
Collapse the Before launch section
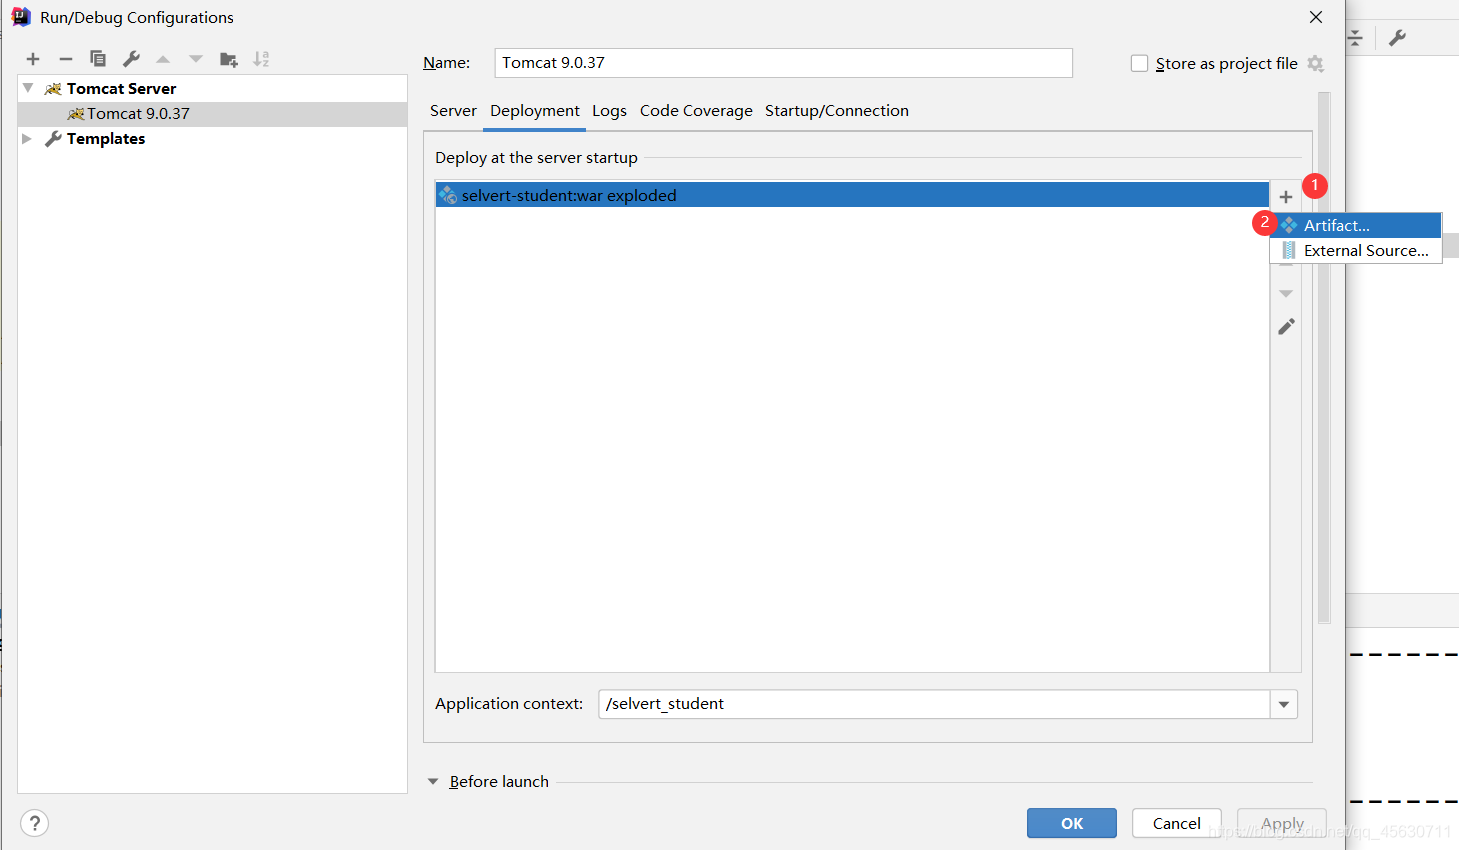(433, 781)
